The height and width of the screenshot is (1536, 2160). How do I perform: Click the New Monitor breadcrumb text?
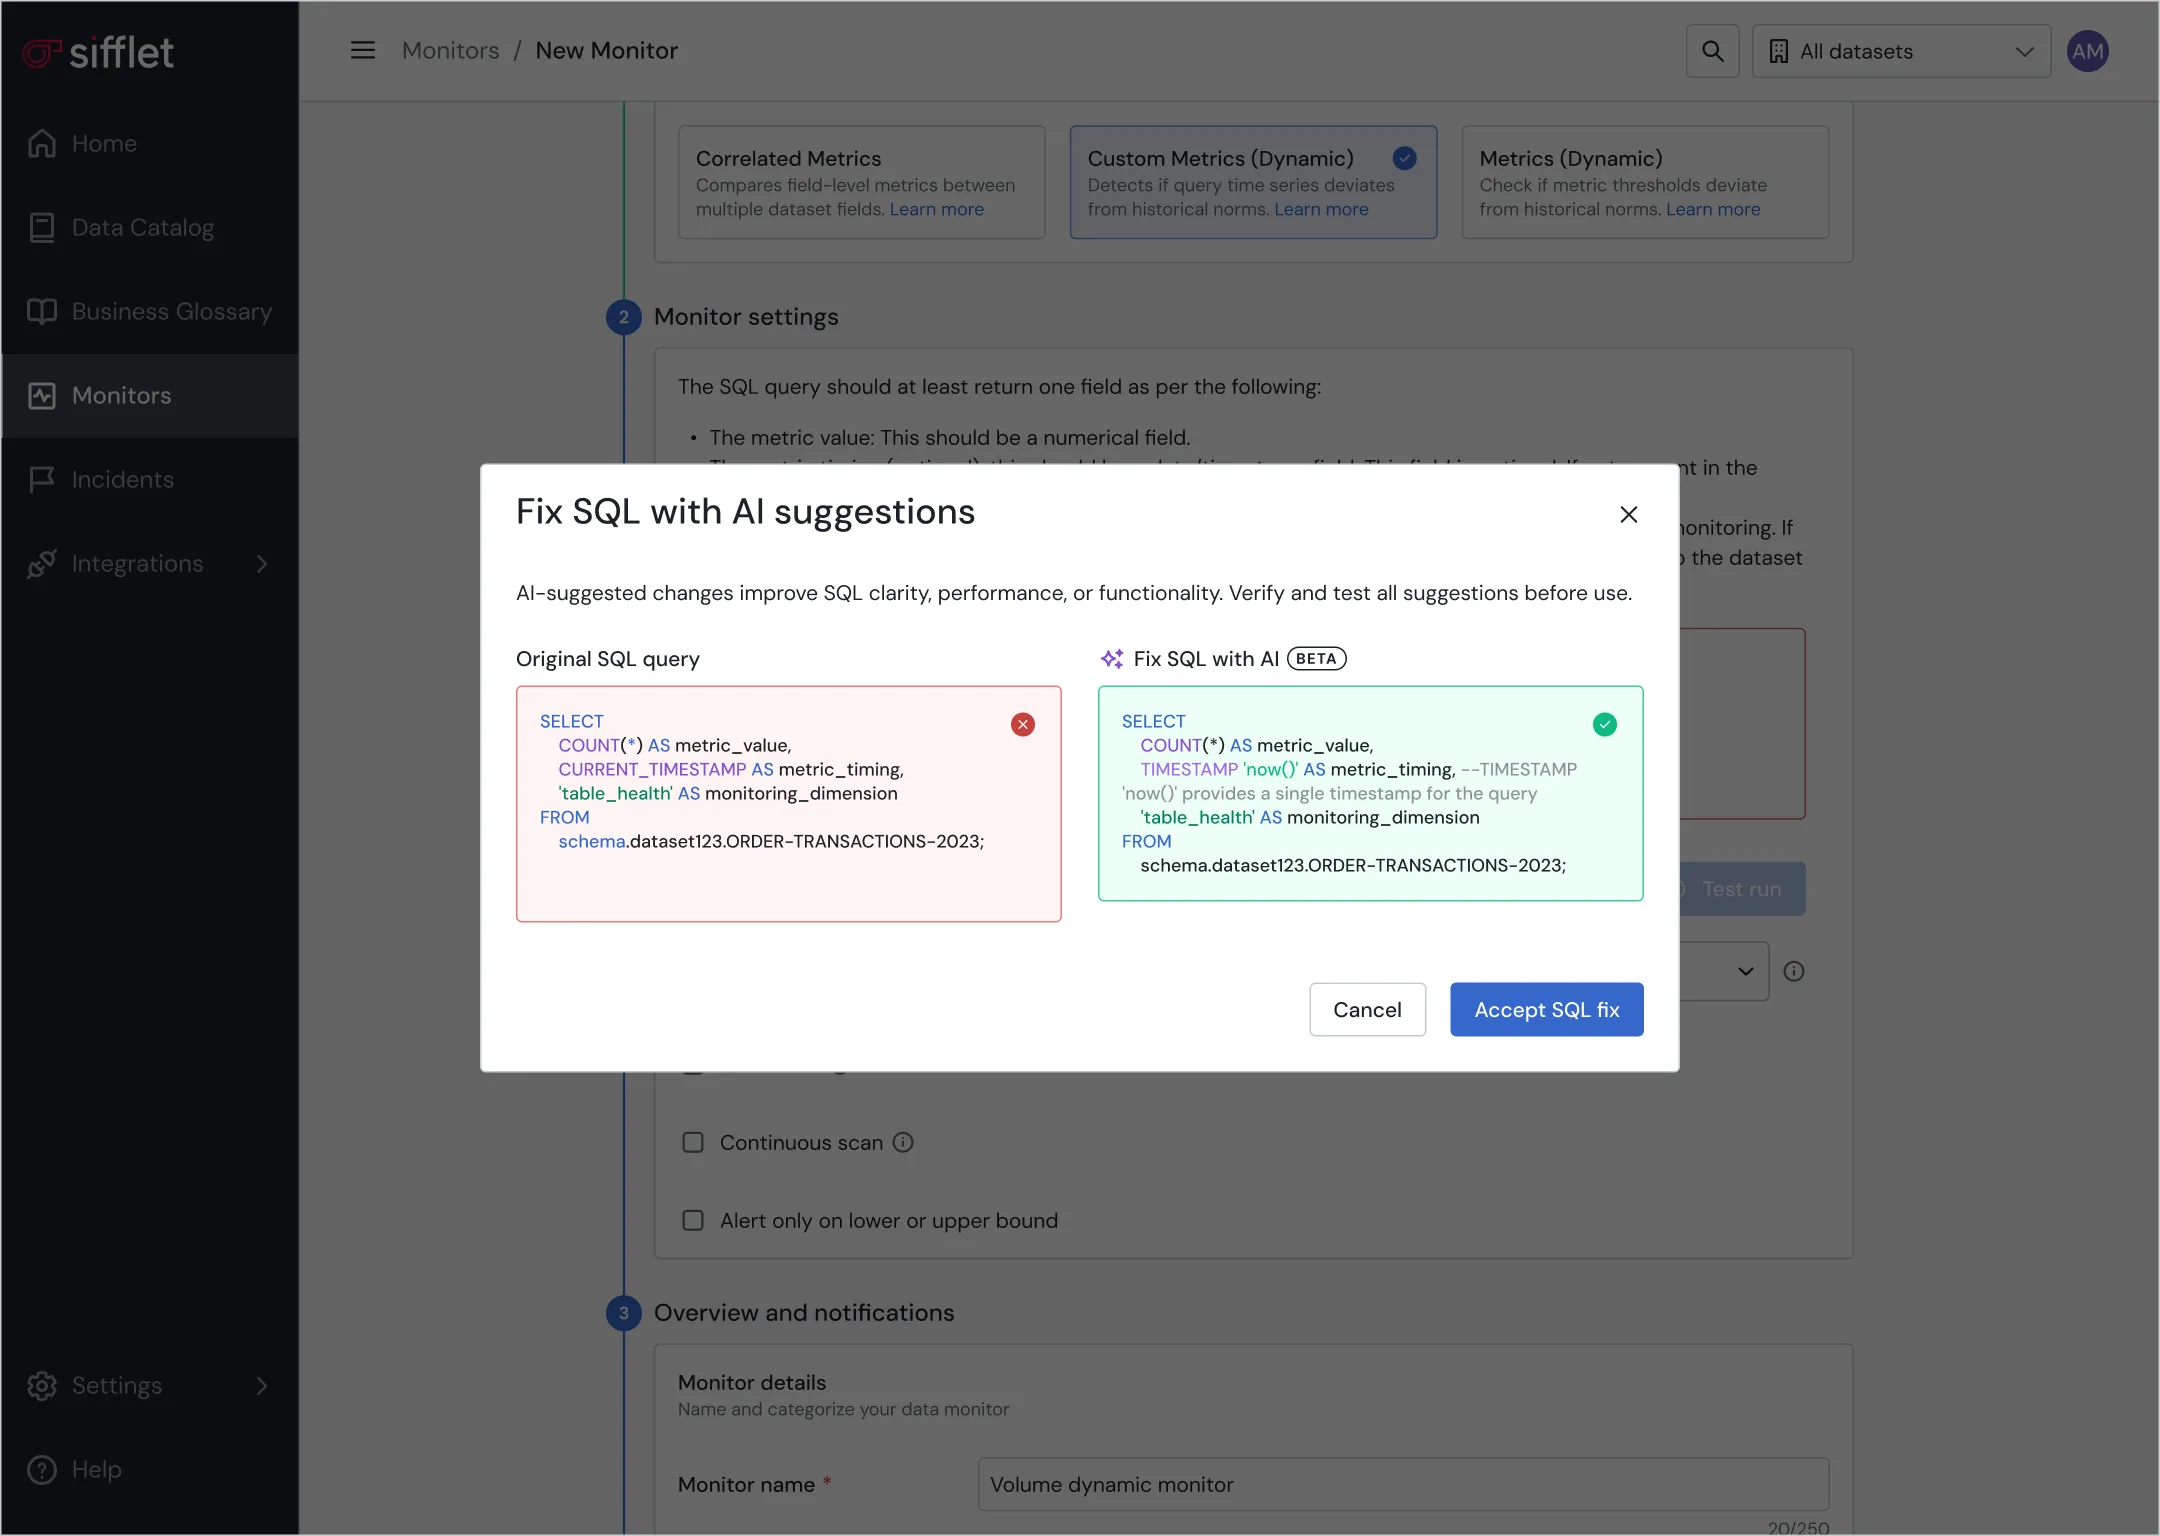(606, 50)
